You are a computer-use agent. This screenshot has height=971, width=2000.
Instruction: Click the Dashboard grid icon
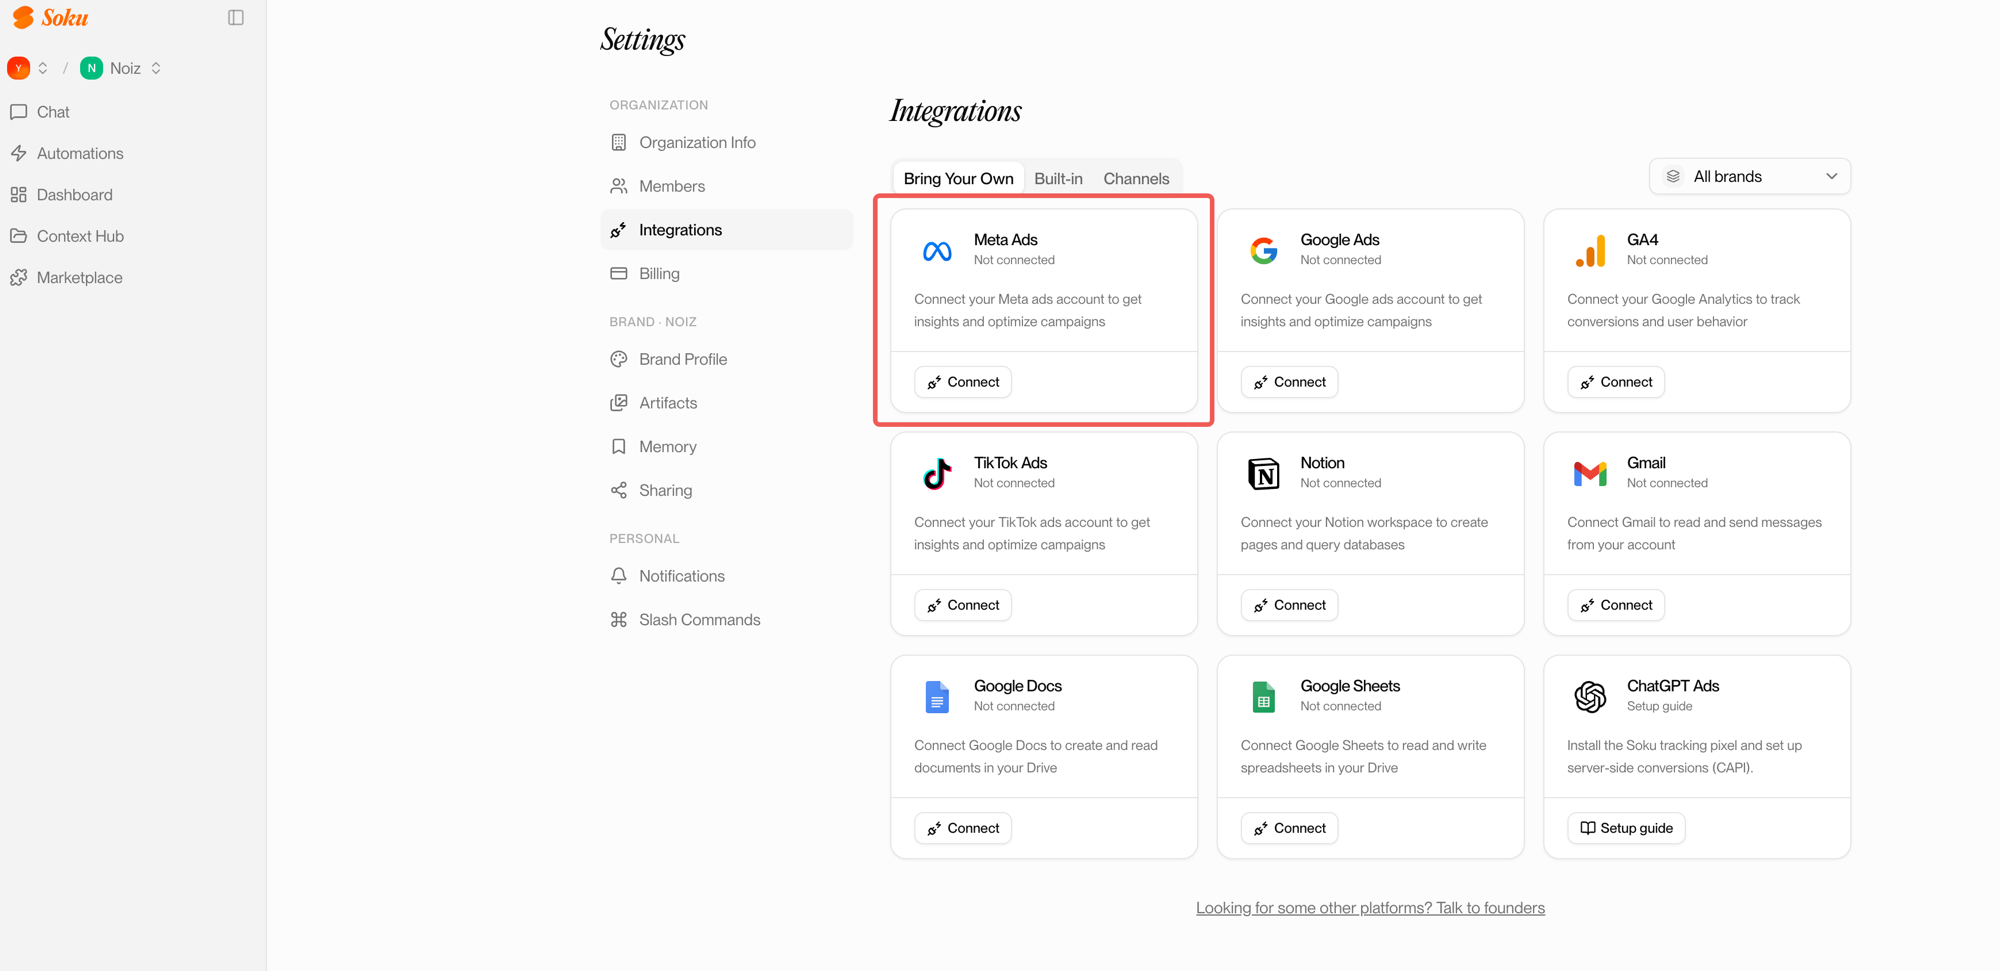[19, 195]
